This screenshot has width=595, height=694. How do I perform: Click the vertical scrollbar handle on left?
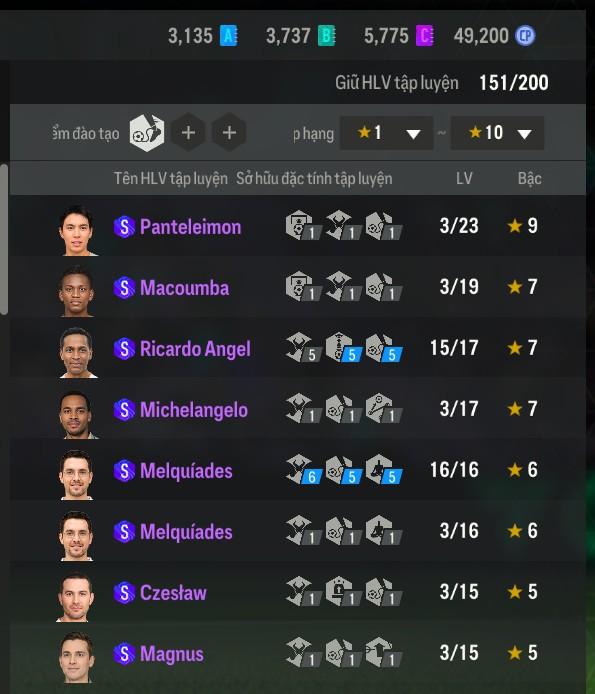(x=4, y=239)
